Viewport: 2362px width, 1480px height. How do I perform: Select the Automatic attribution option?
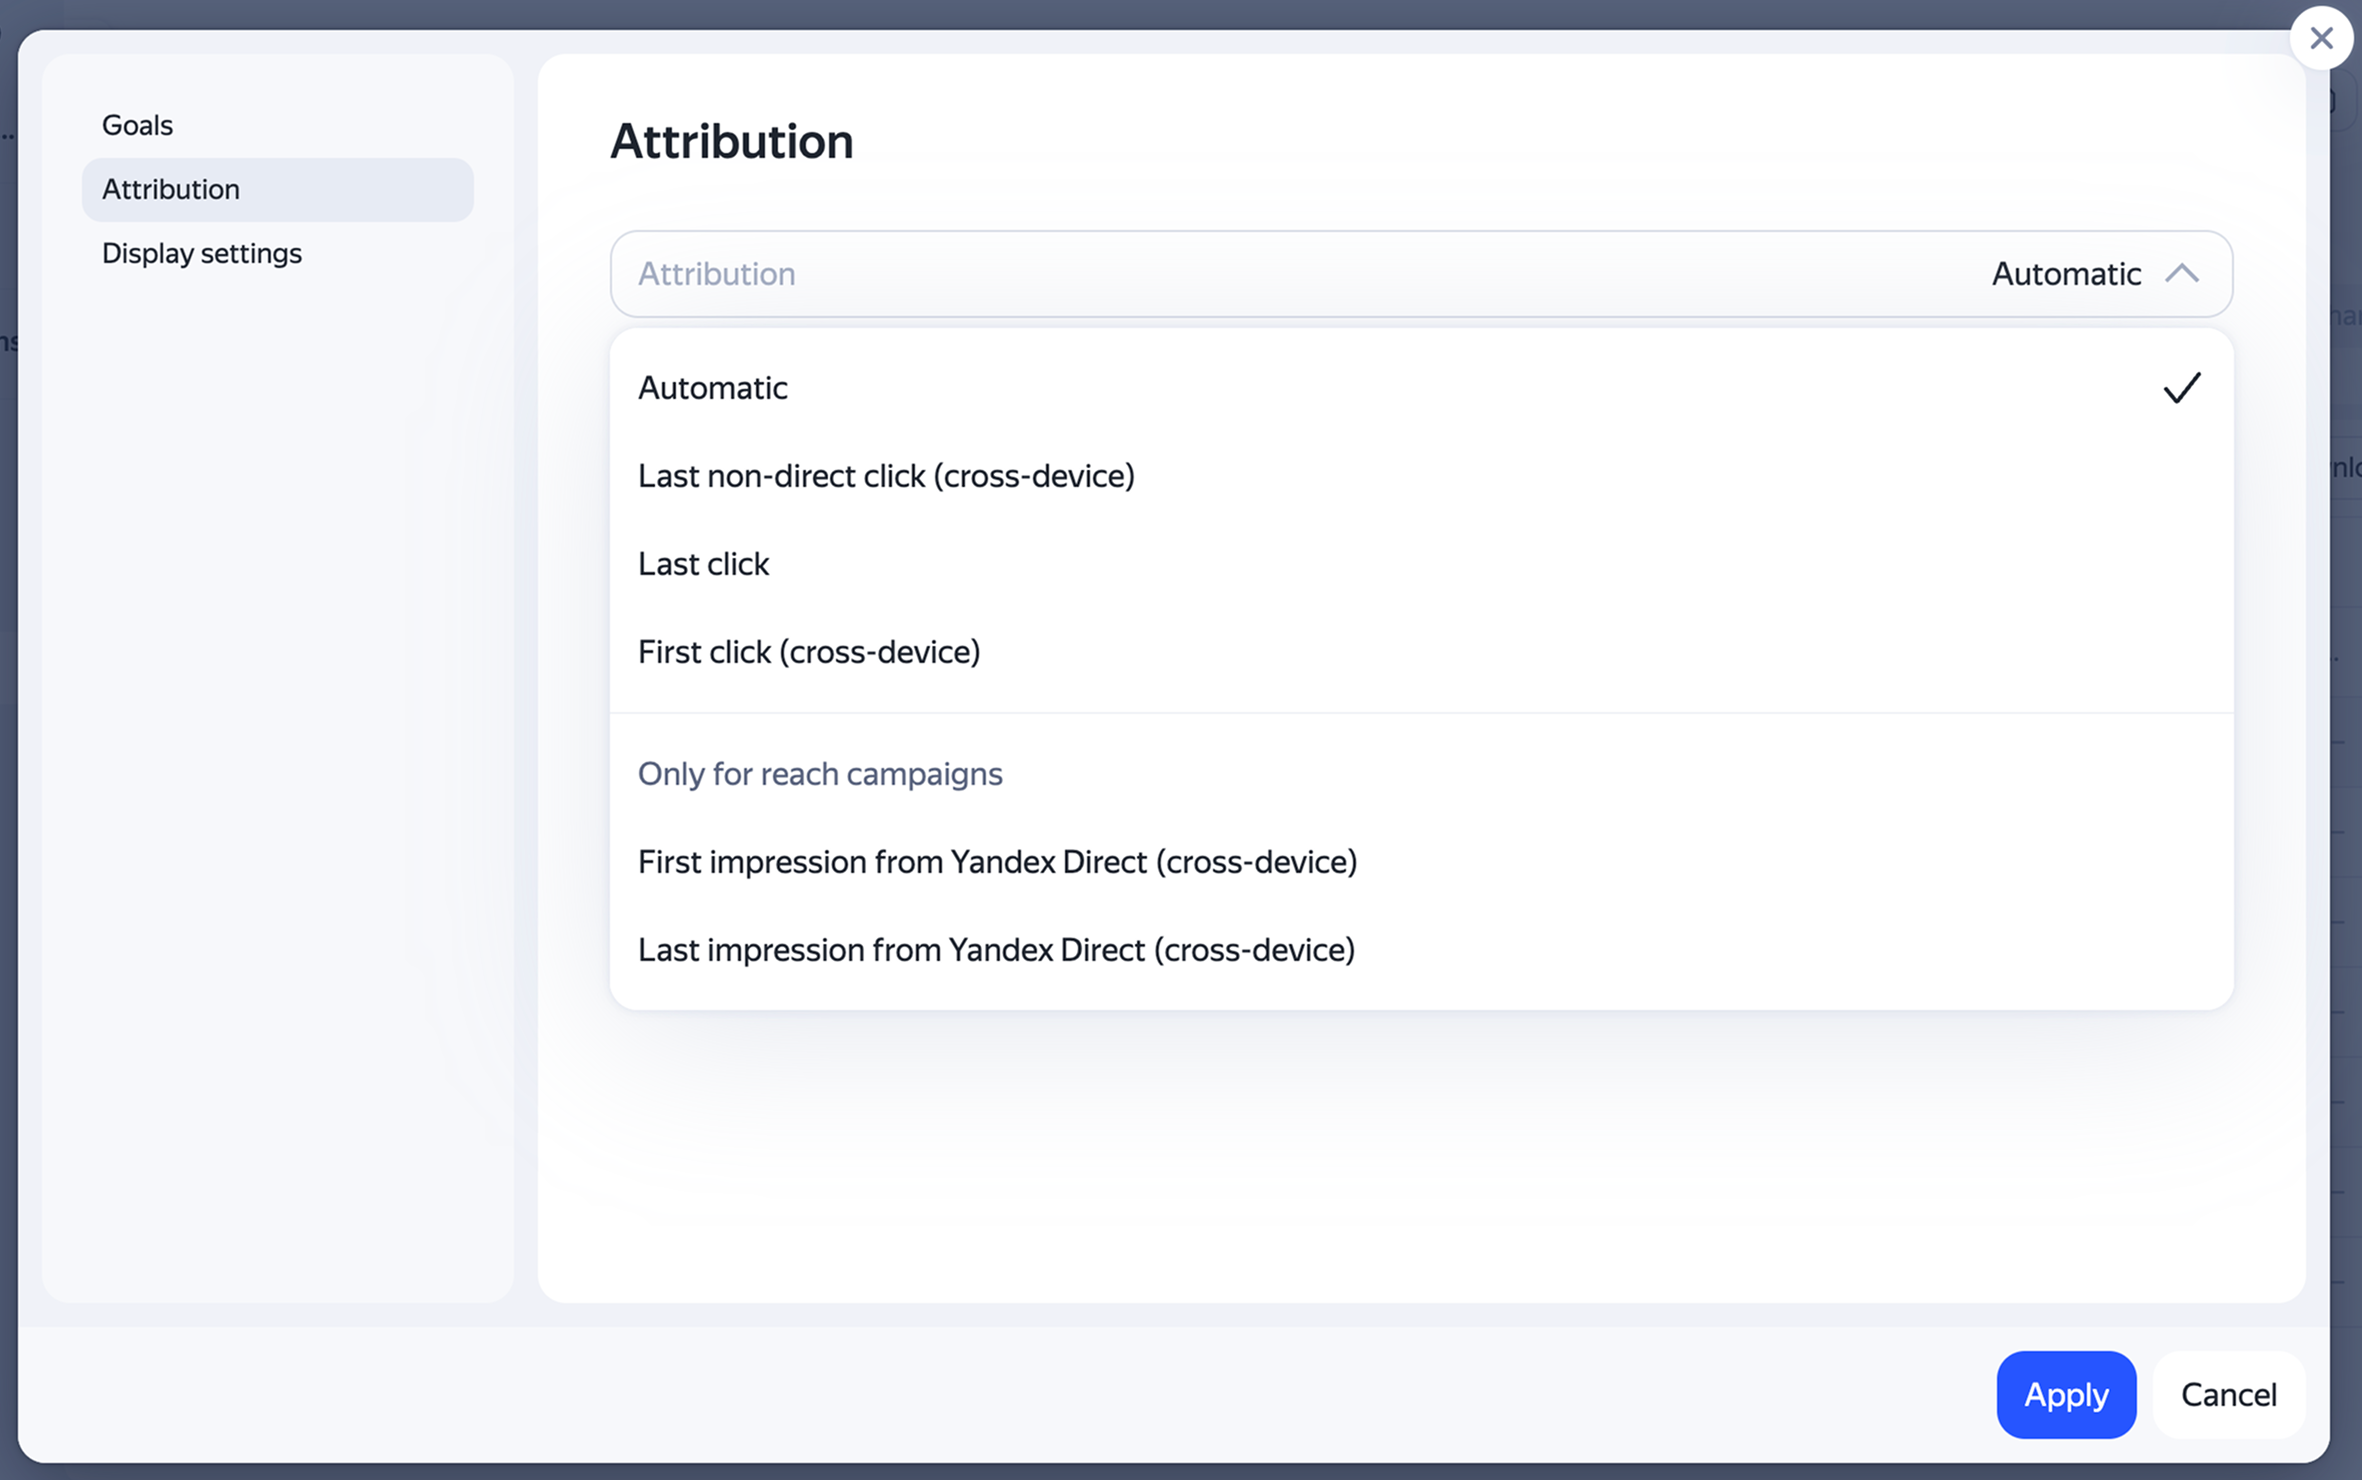tap(1421, 388)
